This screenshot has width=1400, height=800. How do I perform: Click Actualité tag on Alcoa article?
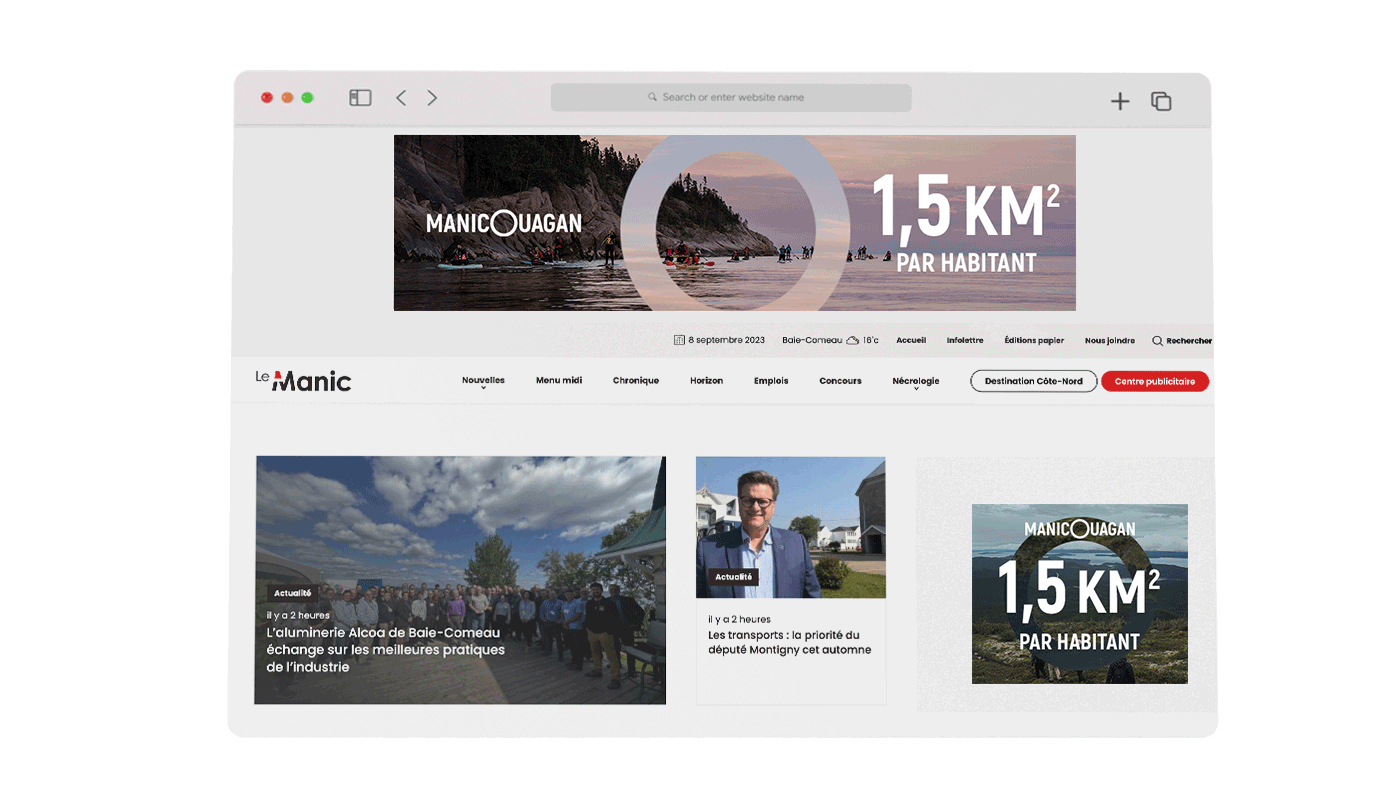pyautogui.click(x=293, y=593)
